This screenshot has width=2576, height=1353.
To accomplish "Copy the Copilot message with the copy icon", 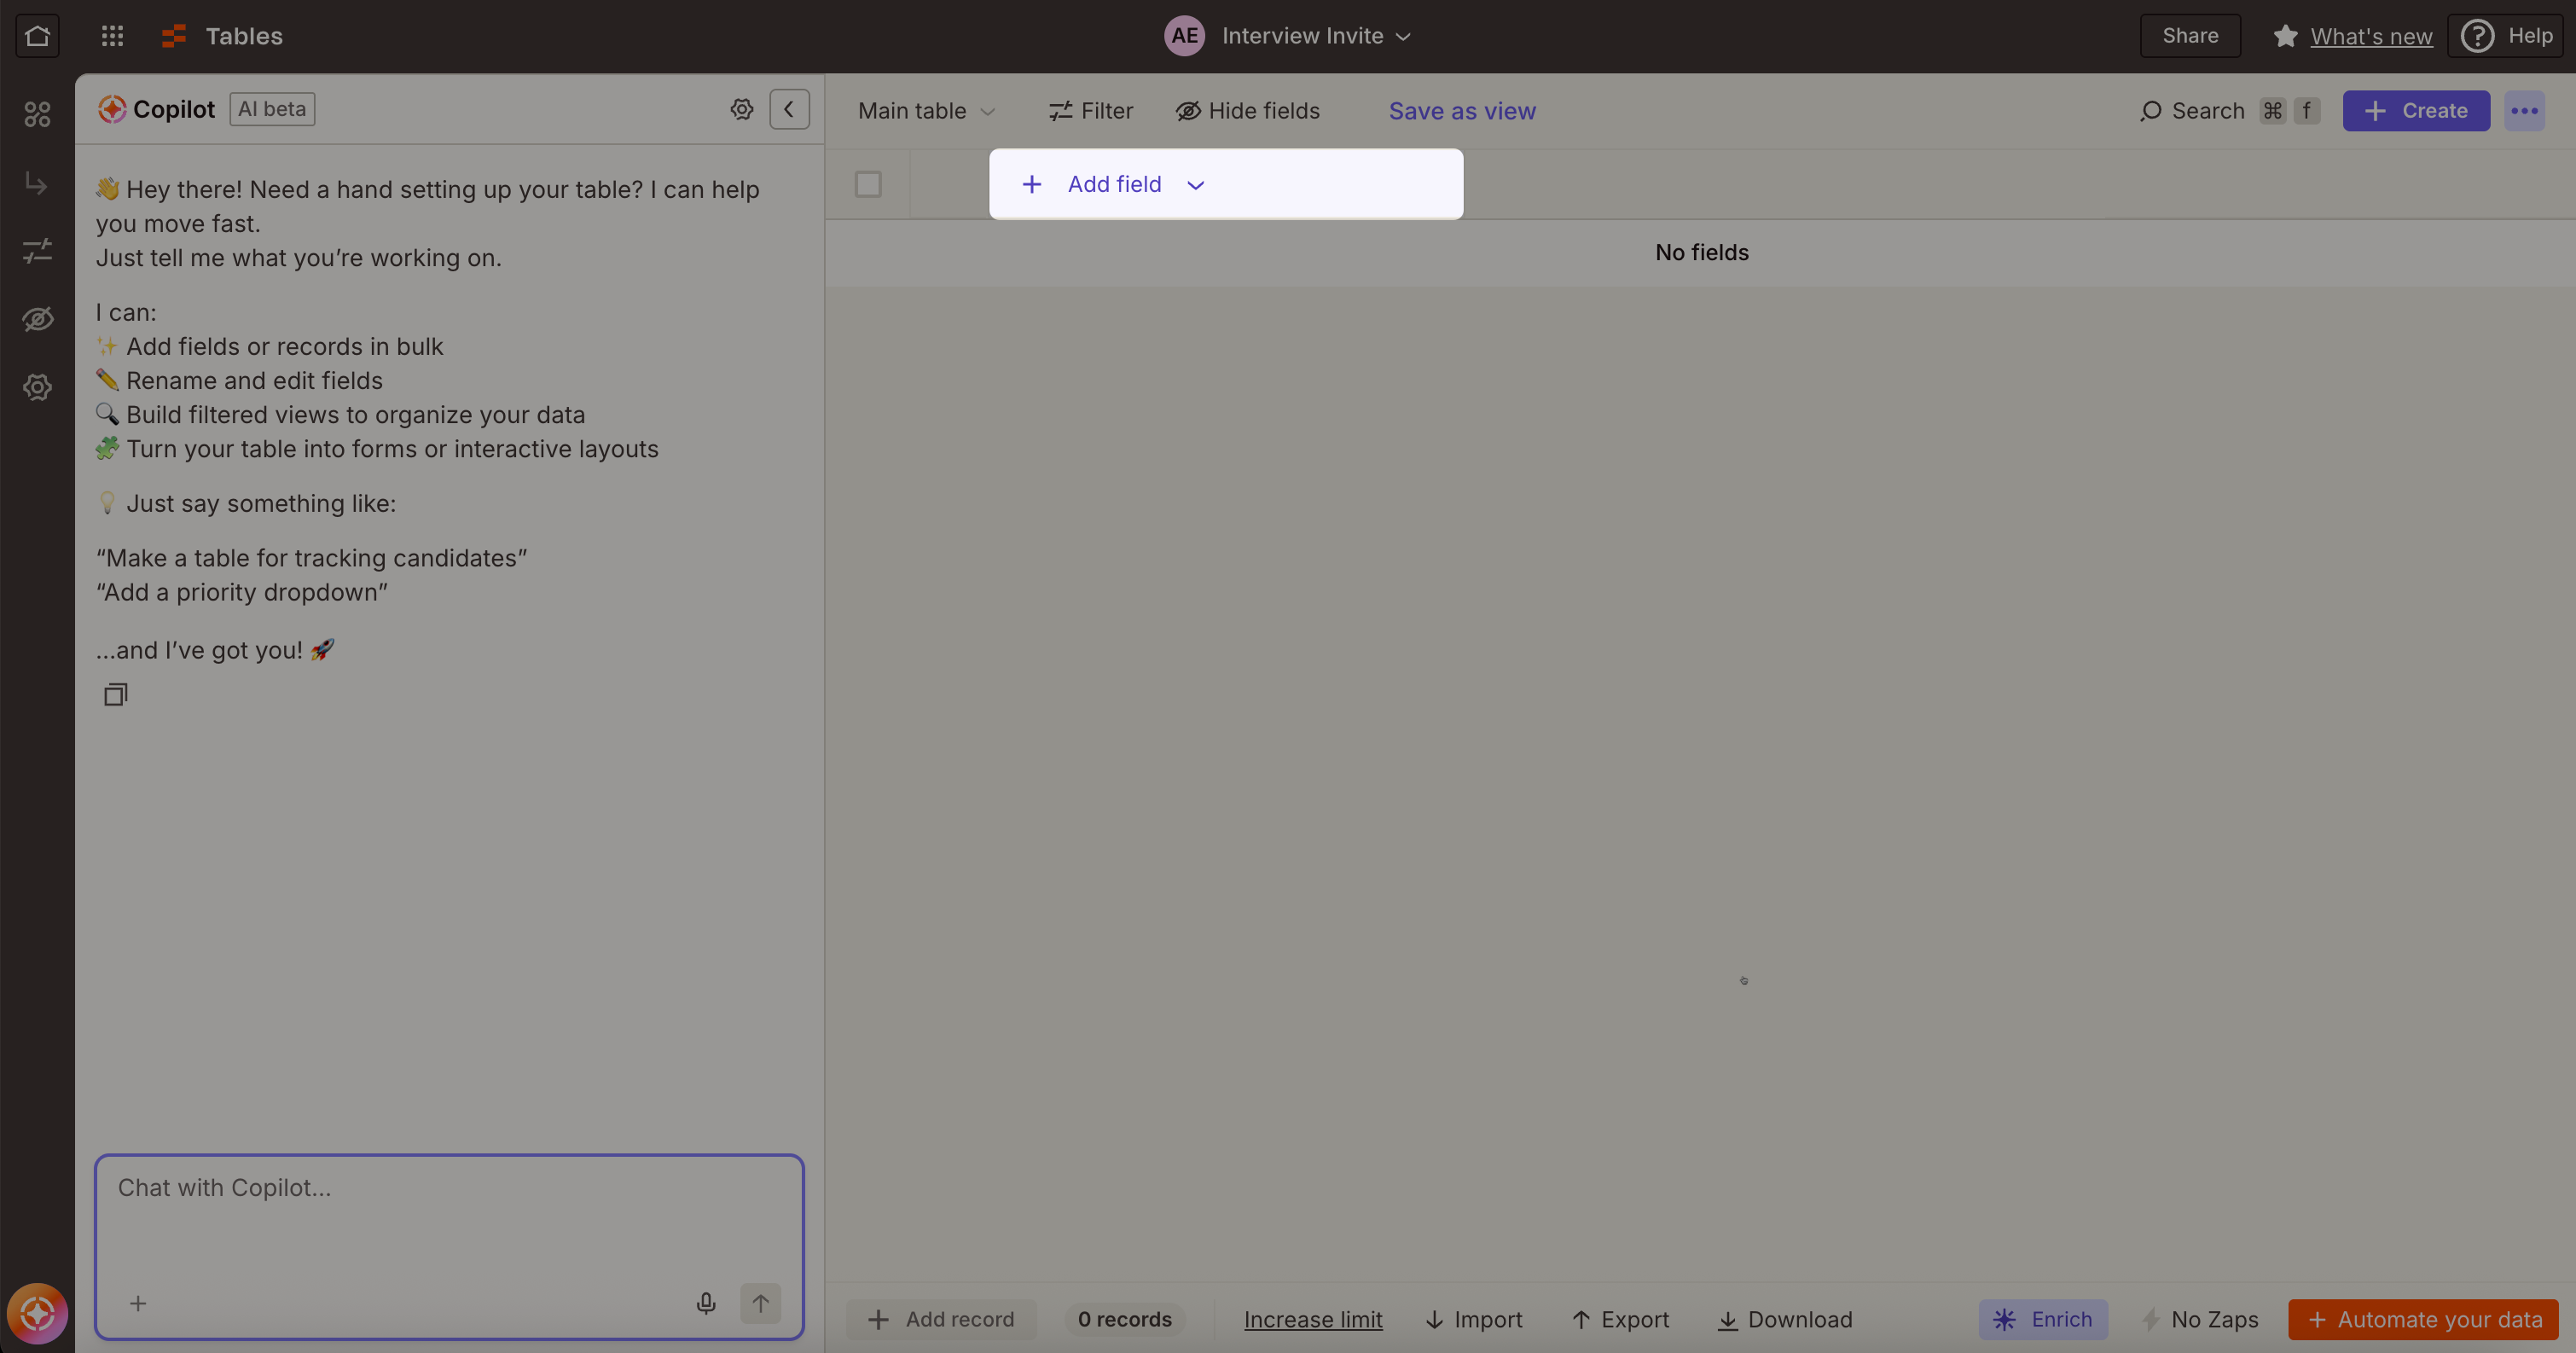I will click(x=116, y=694).
